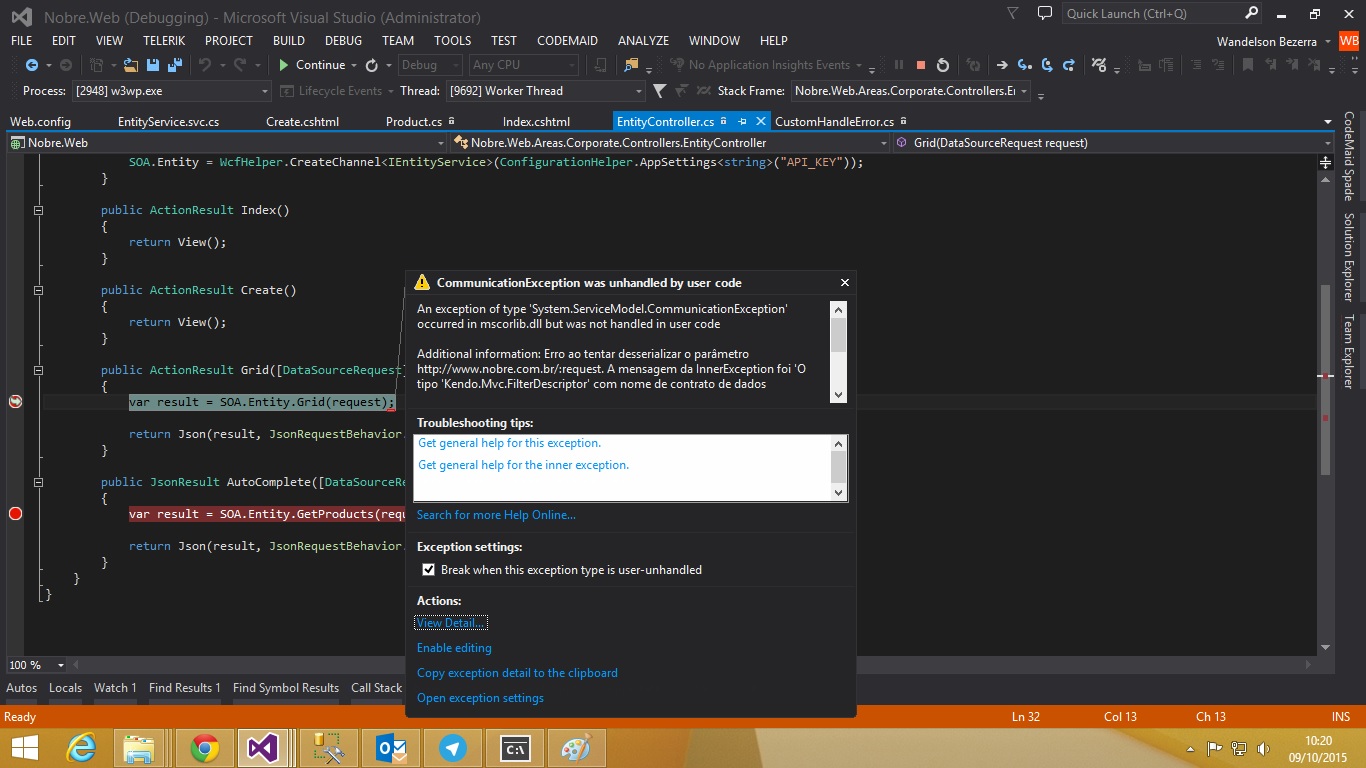Click 'Search for more Help Online...' link
1366x768 pixels.
(x=496, y=515)
